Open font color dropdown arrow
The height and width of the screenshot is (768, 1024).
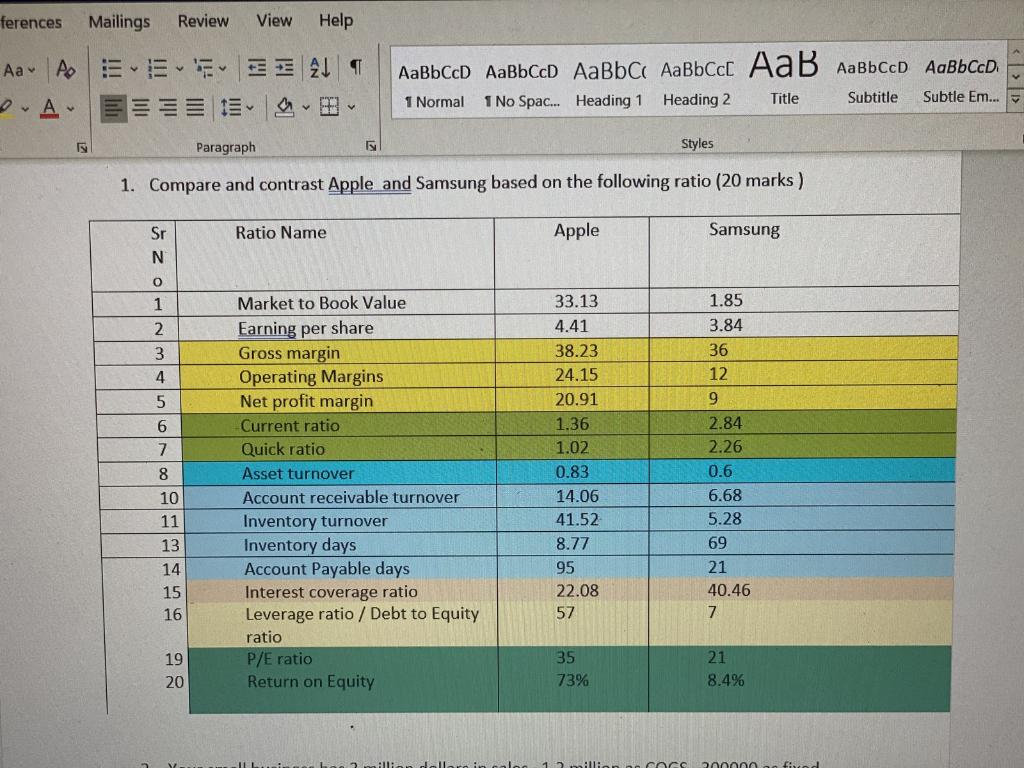70,108
